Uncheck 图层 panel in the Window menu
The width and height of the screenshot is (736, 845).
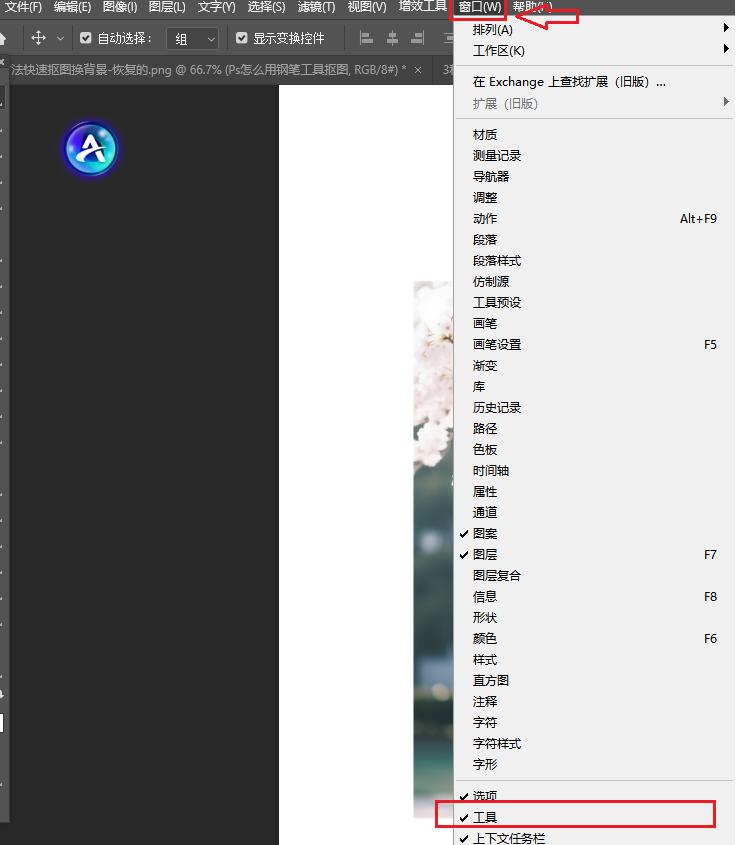click(x=485, y=554)
